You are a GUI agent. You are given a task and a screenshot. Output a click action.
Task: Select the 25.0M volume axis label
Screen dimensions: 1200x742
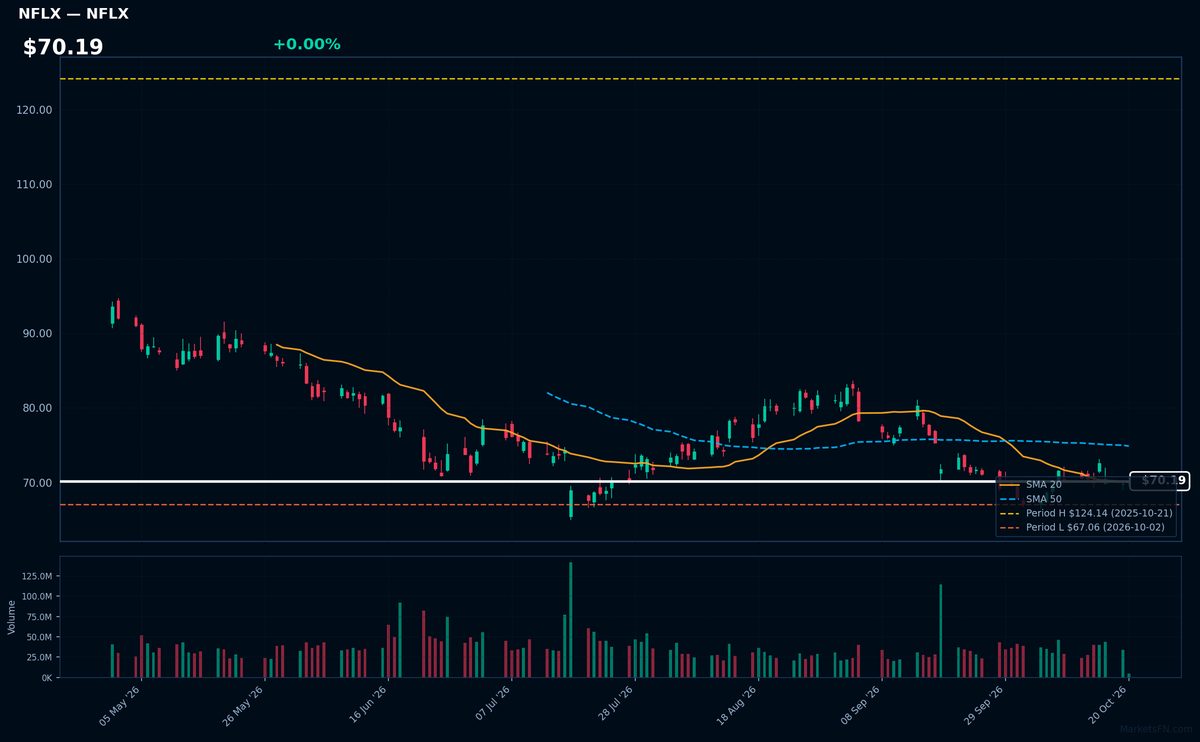point(39,657)
